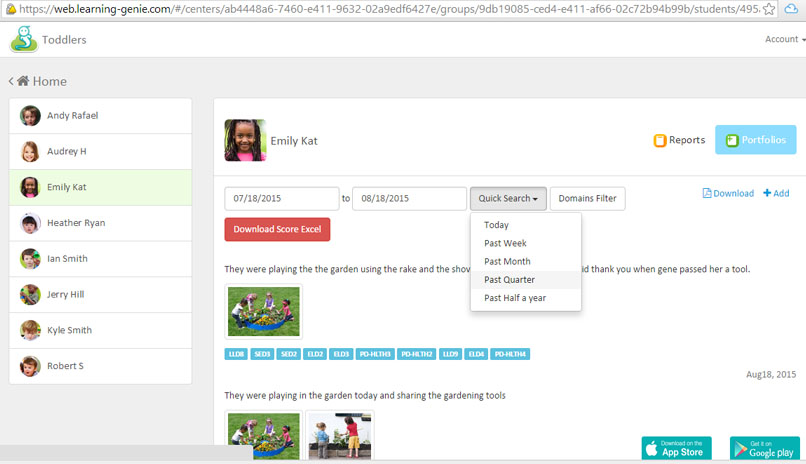Click the ELD3 measure tag
This screenshot has height=464, width=806.
click(341, 354)
